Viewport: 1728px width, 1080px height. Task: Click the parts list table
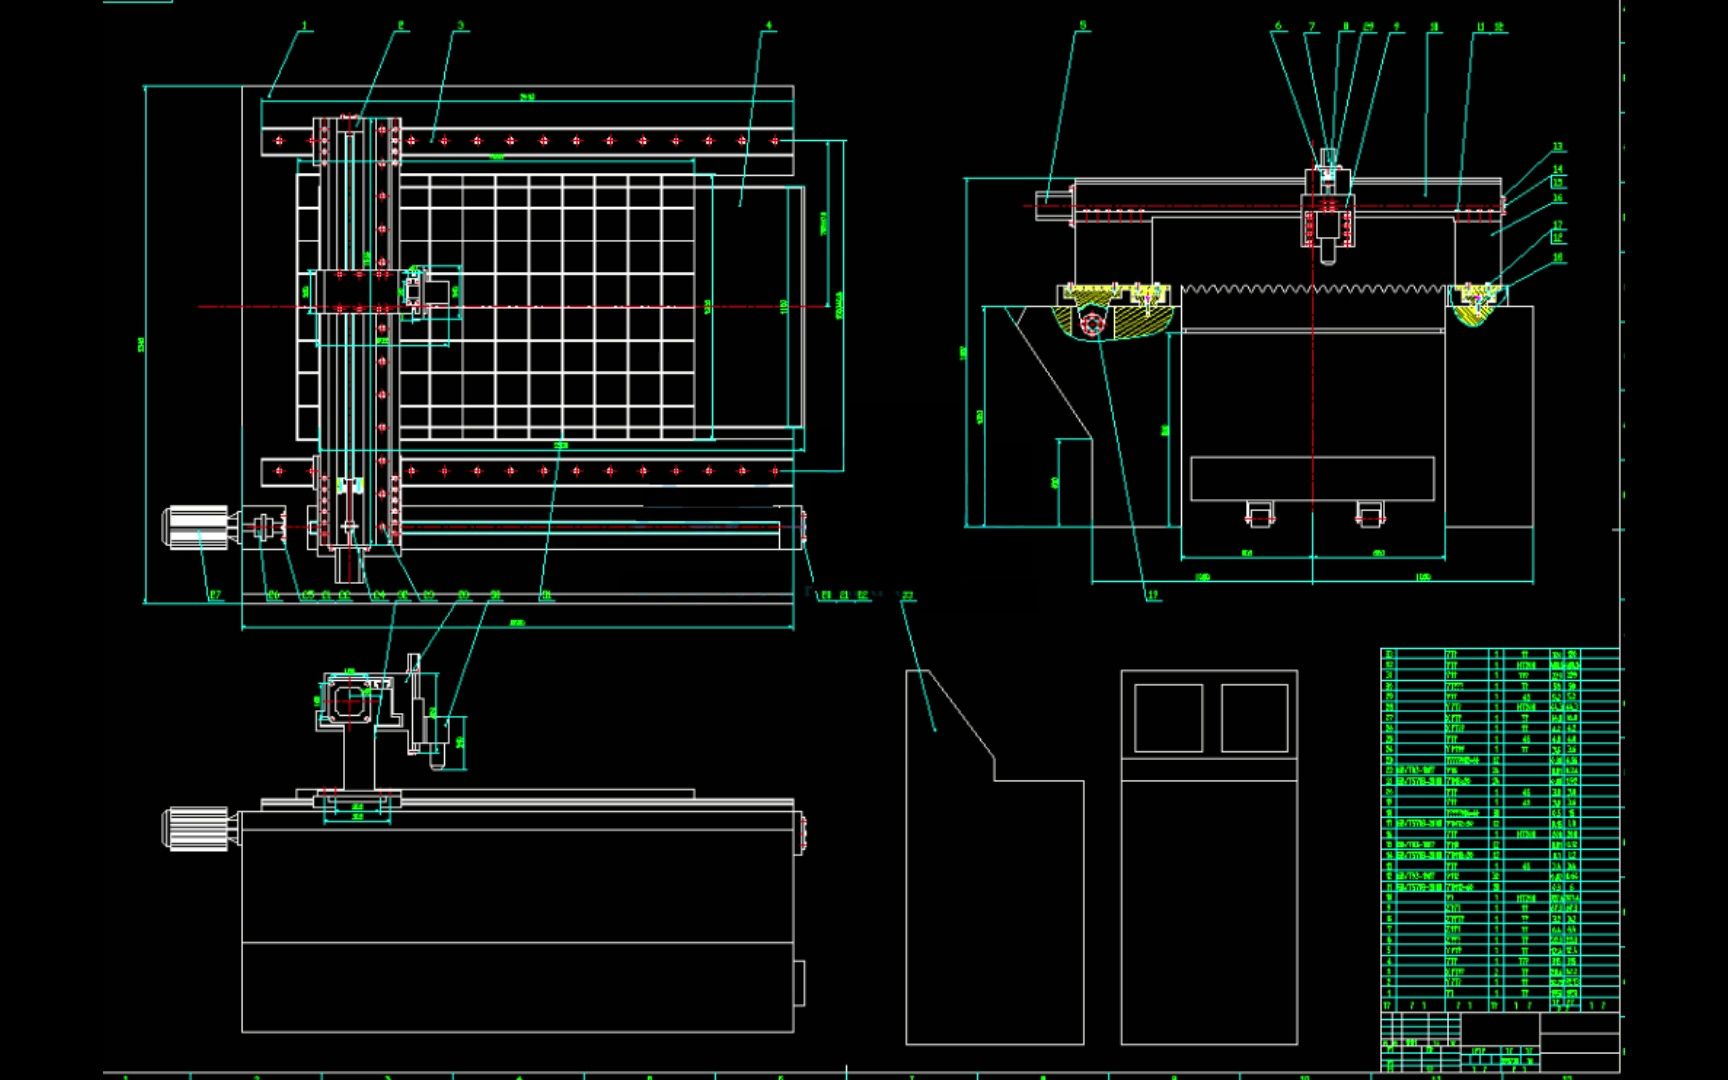point(1500,830)
